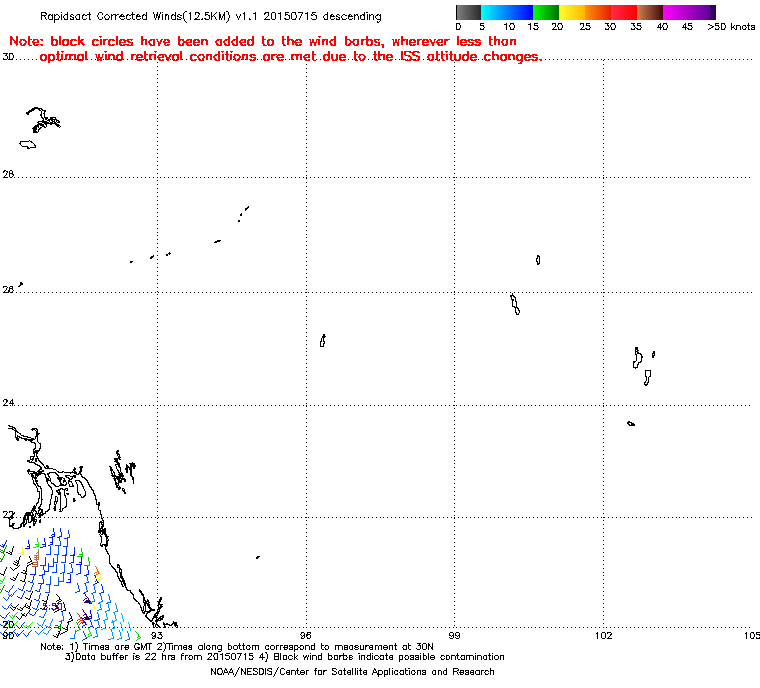Click the longitude label '99'
This screenshot has width=760, height=688.
click(x=454, y=635)
